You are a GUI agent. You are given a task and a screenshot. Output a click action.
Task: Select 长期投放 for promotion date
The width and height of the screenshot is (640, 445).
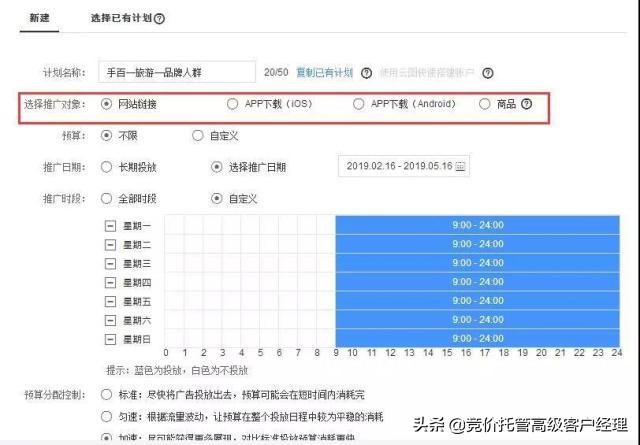107,167
